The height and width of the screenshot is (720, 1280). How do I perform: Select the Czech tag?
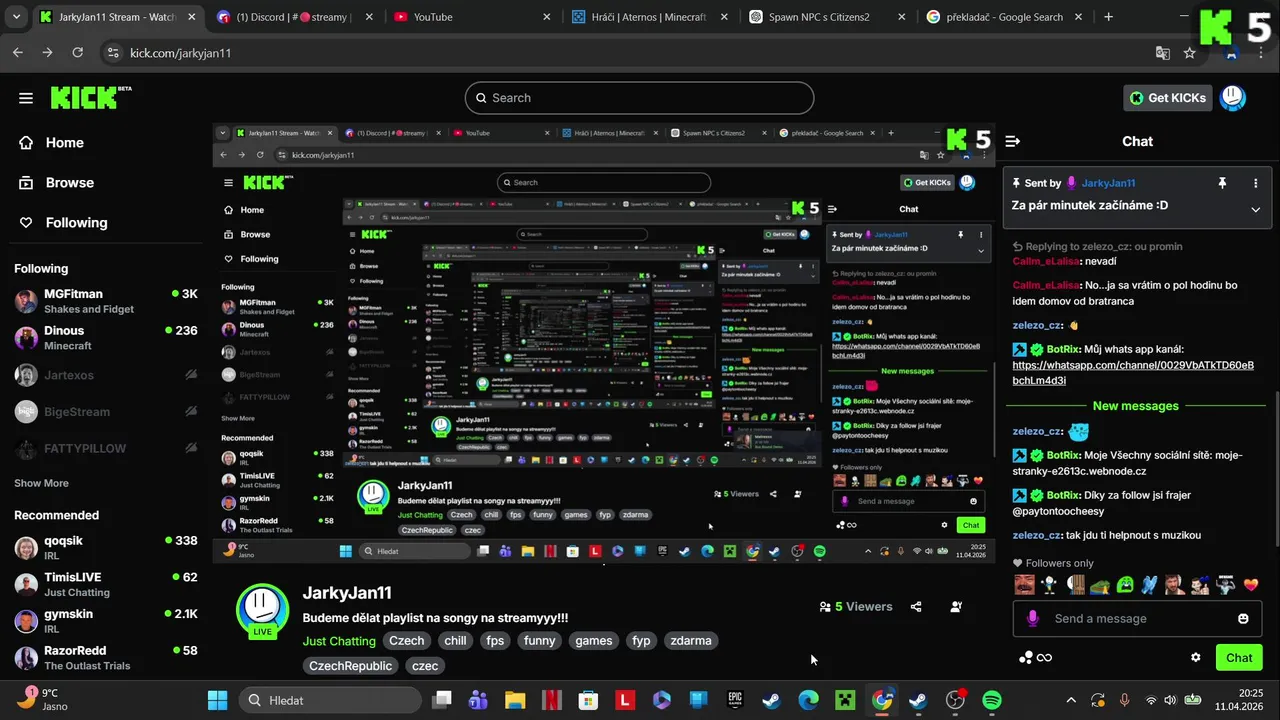pyautogui.click(x=407, y=641)
